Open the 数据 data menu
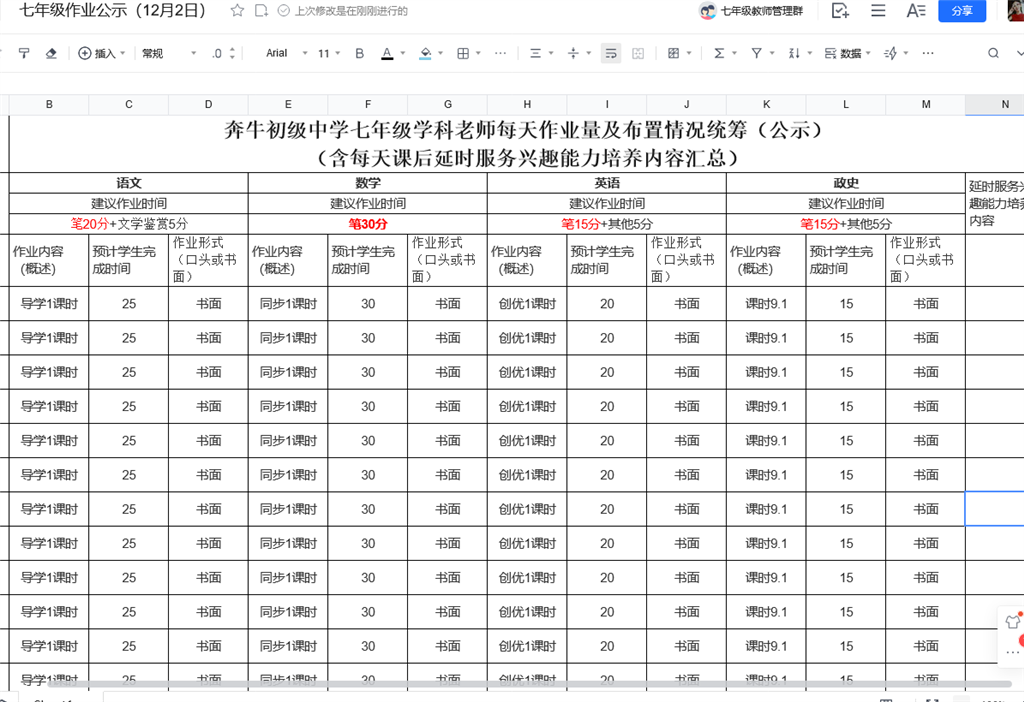 coord(848,54)
